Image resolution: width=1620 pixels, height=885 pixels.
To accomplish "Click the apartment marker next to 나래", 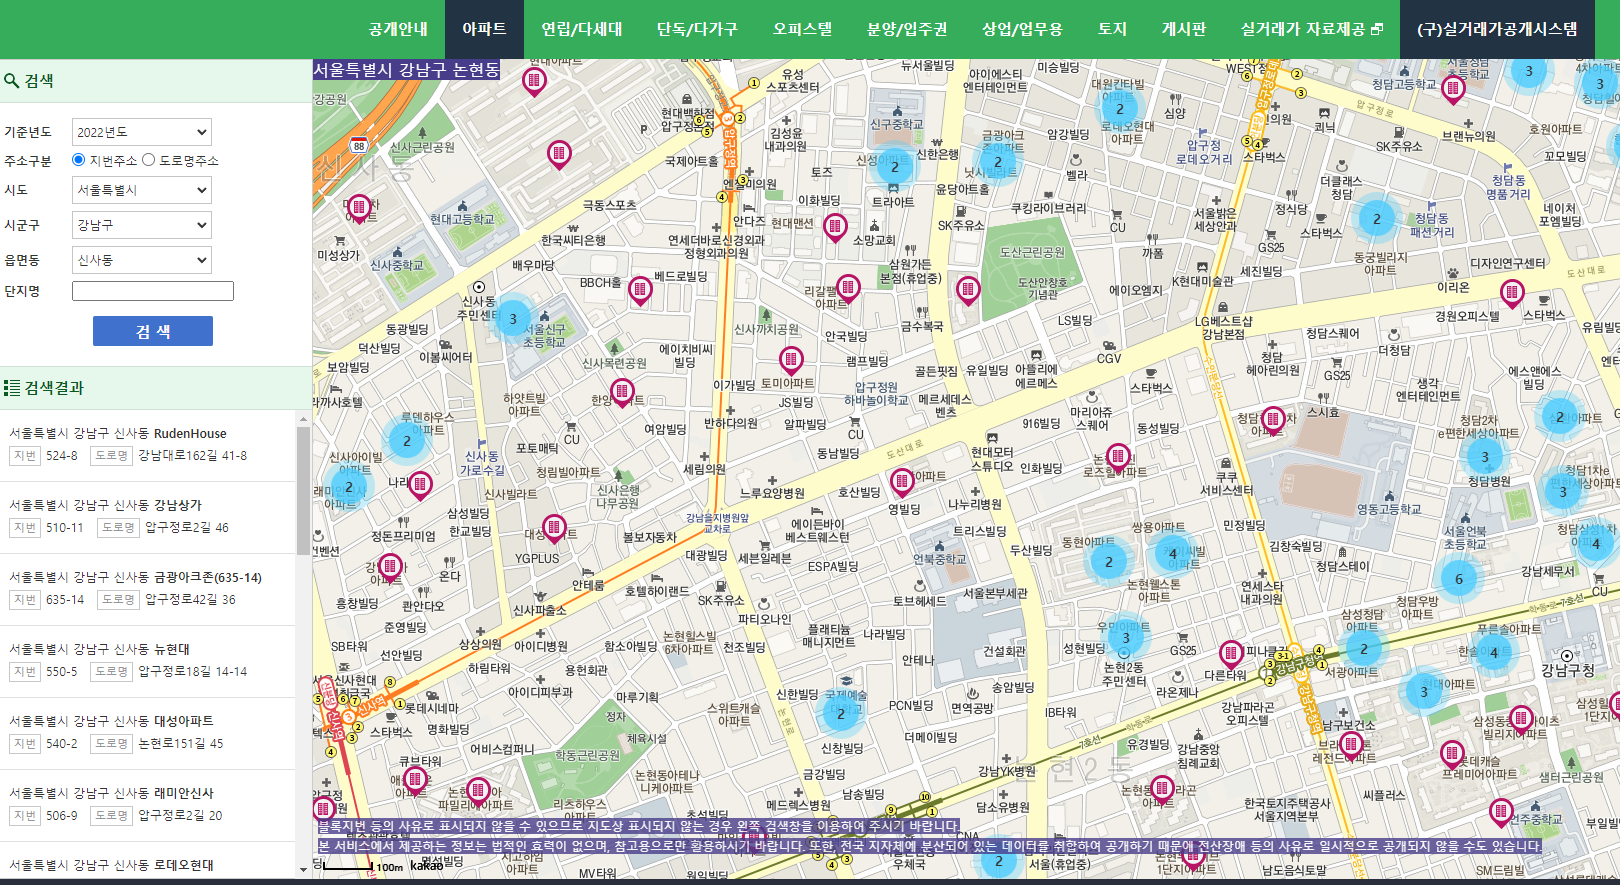I will click(x=421, y=486).
